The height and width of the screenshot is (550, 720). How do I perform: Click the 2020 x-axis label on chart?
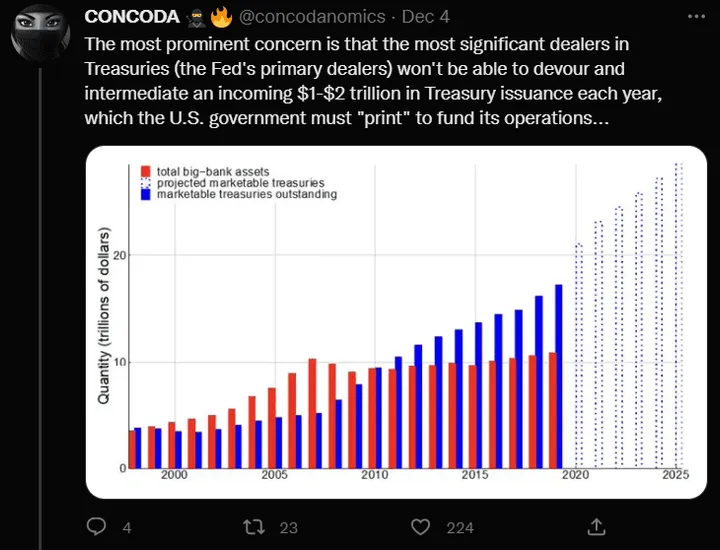tap(577, 477)
